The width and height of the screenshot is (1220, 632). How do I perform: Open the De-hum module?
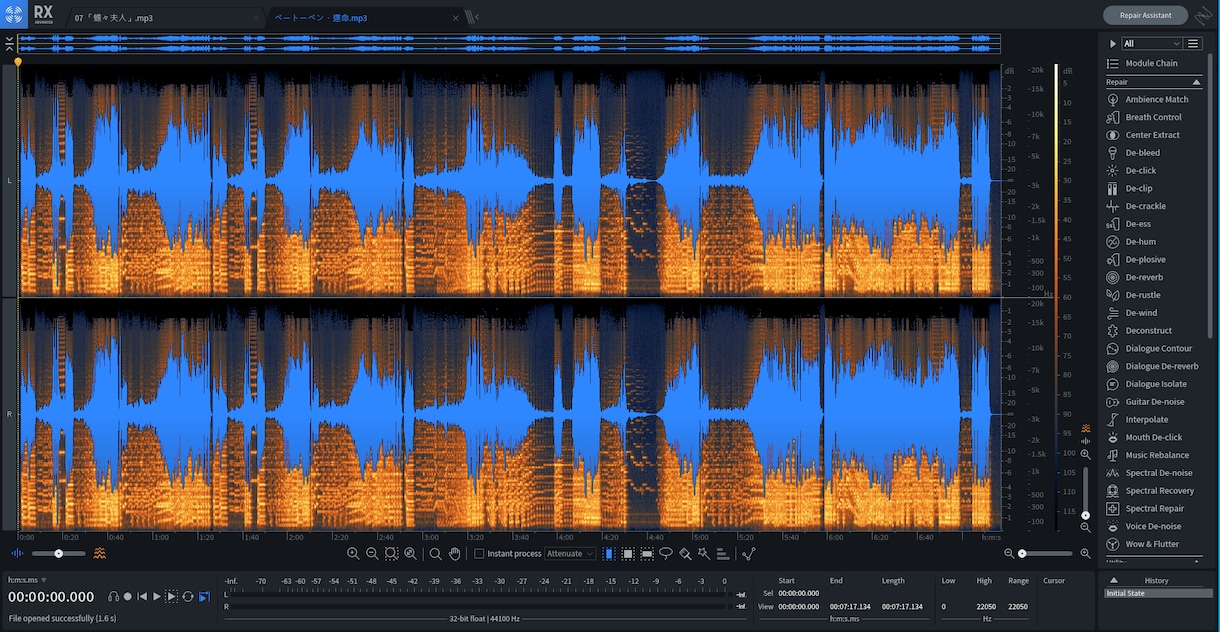tap(1156, 242)
